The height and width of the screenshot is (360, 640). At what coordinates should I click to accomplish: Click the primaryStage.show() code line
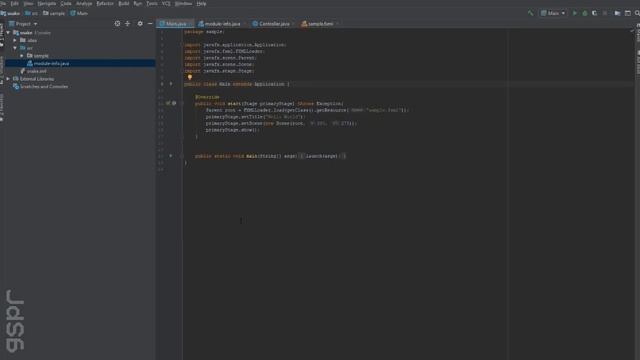[x=232, y=130]
